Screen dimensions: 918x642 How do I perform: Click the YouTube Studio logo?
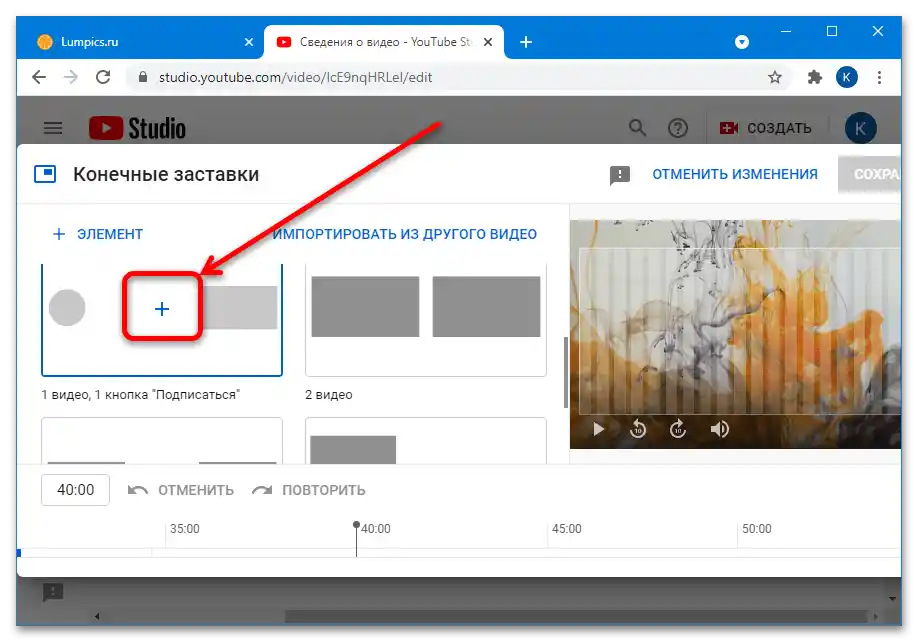pos(137,128)
